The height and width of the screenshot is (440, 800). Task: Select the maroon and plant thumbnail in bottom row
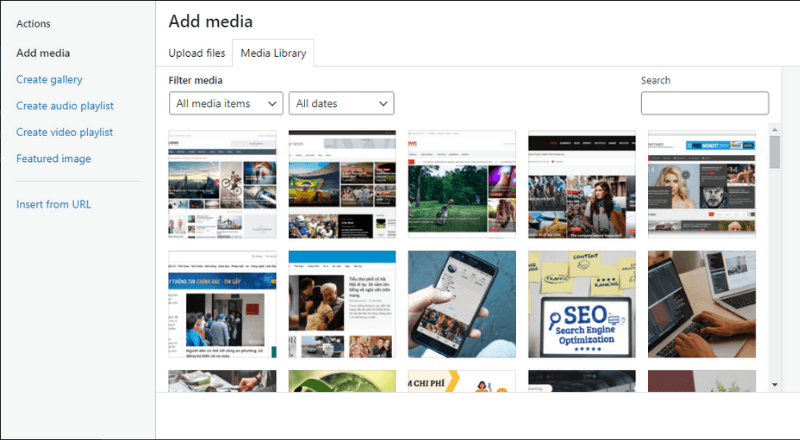click(702, 381)
